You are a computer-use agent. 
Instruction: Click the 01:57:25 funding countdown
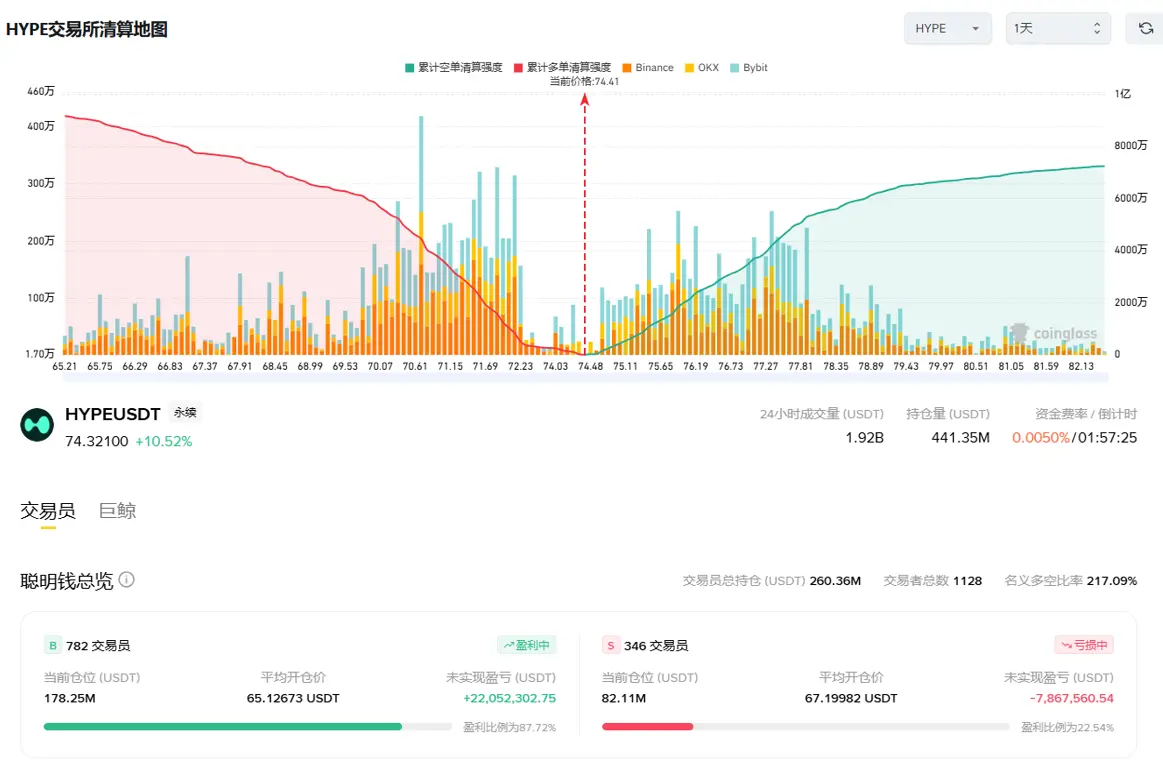tap(1107, 438)
